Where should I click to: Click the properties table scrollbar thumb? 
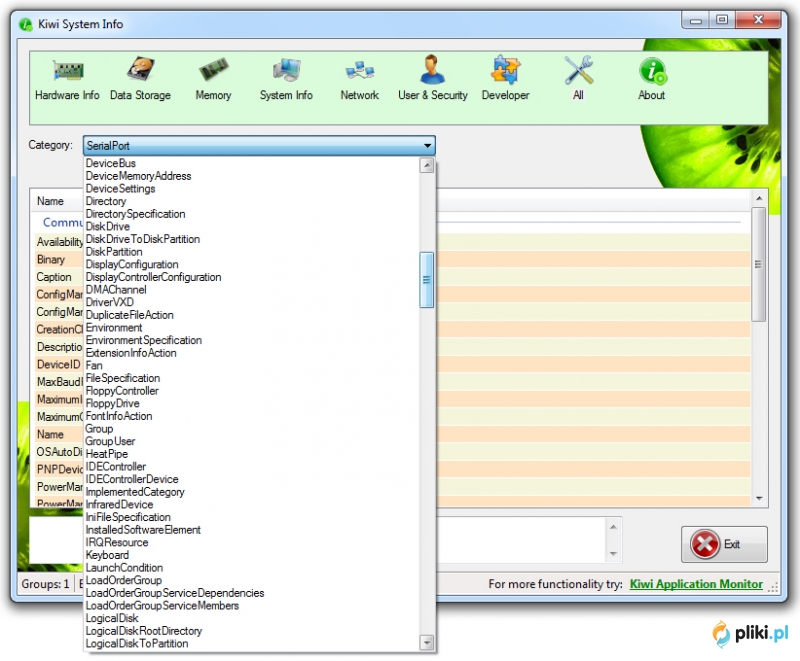click(759, 264)
